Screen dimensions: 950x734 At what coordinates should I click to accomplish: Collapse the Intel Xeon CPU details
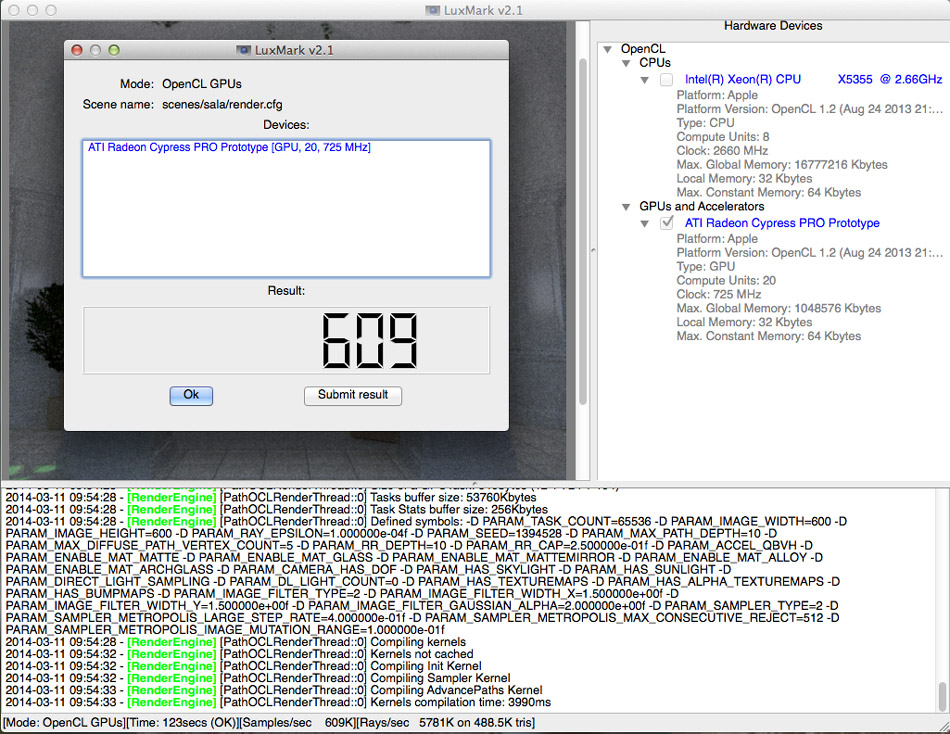[x=645, y=80]
